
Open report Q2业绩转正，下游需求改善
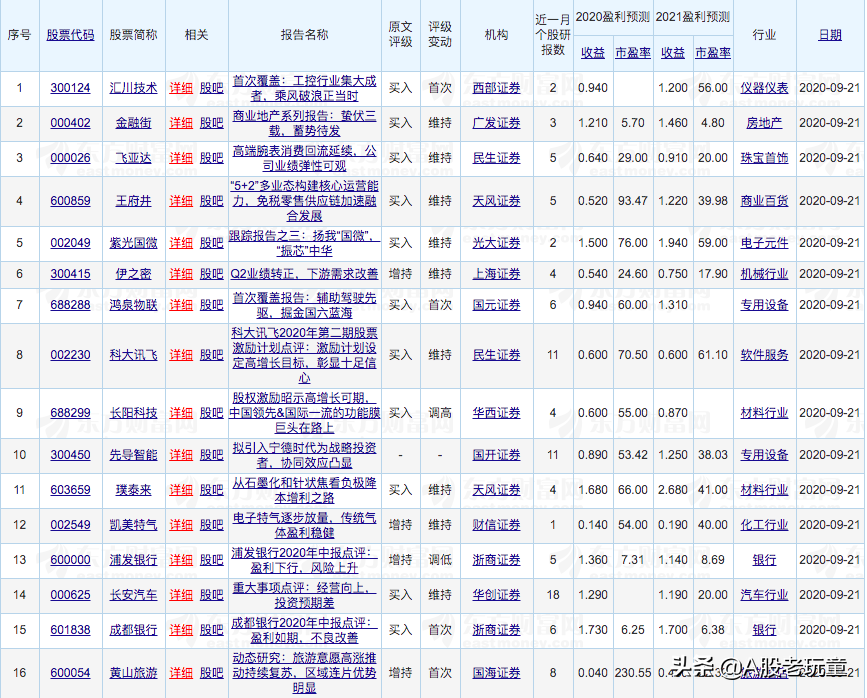[304, 274]
